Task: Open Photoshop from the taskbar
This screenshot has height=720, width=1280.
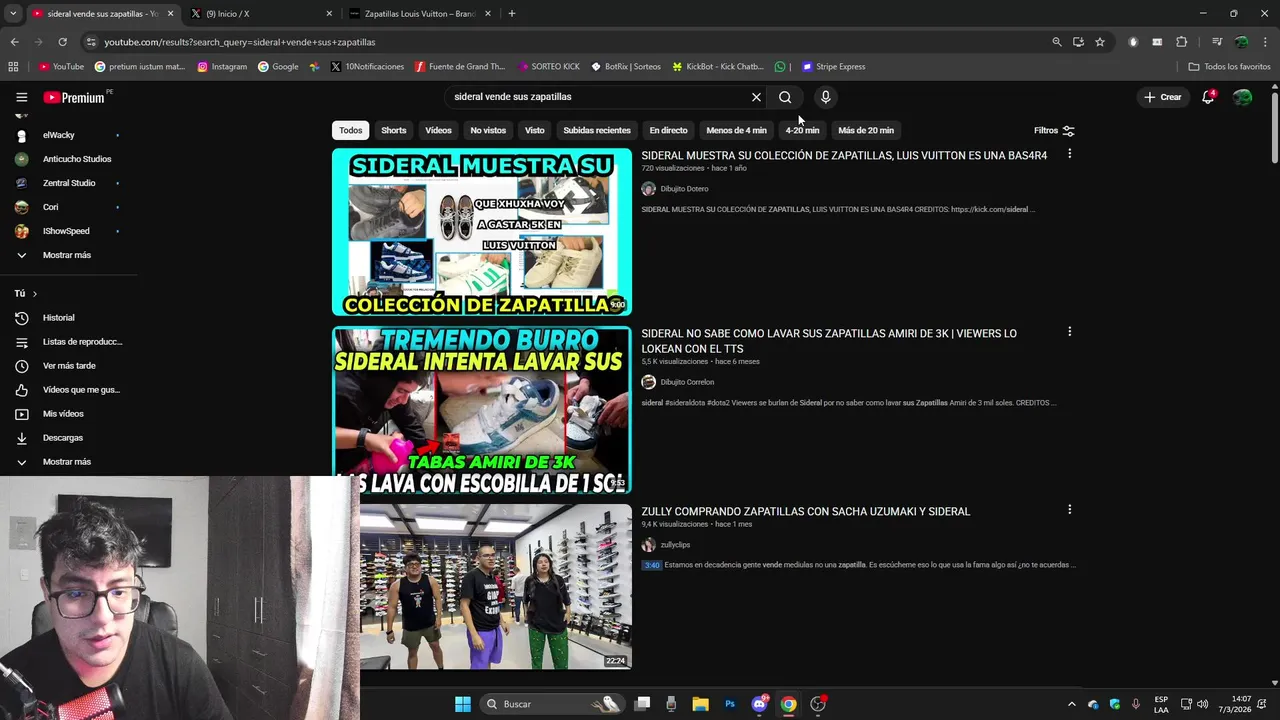Action: (x=730, y=704)
